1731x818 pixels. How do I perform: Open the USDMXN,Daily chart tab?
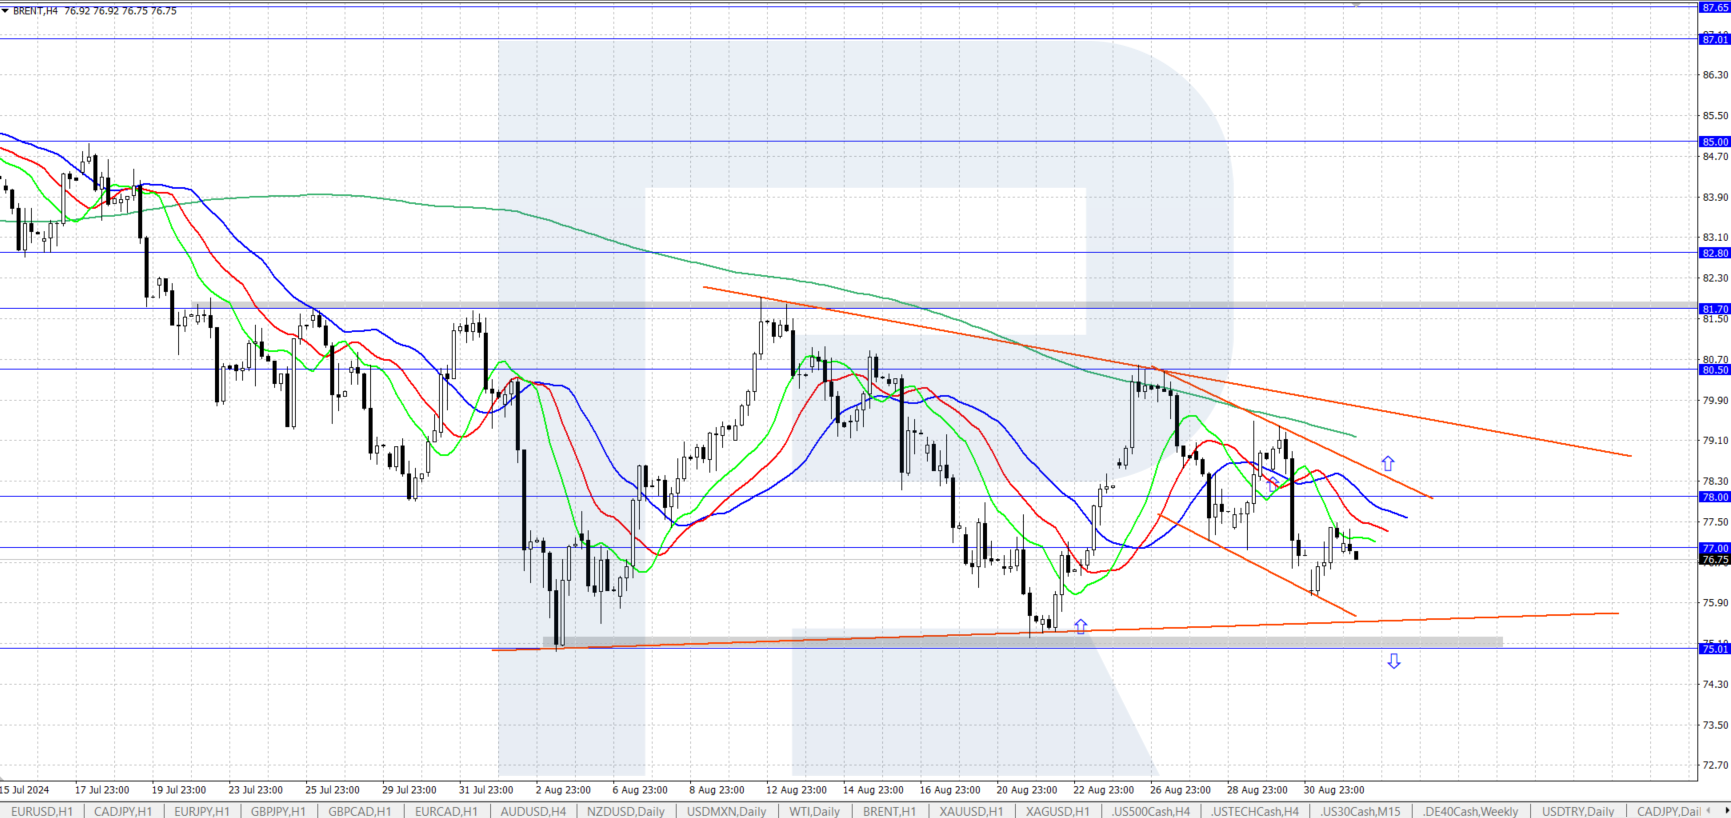727,811
